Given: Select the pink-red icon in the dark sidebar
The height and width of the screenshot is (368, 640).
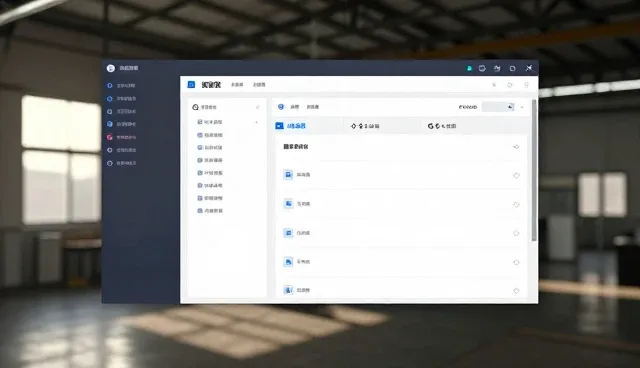Looking at the screenshot, I should pos(109,137).
